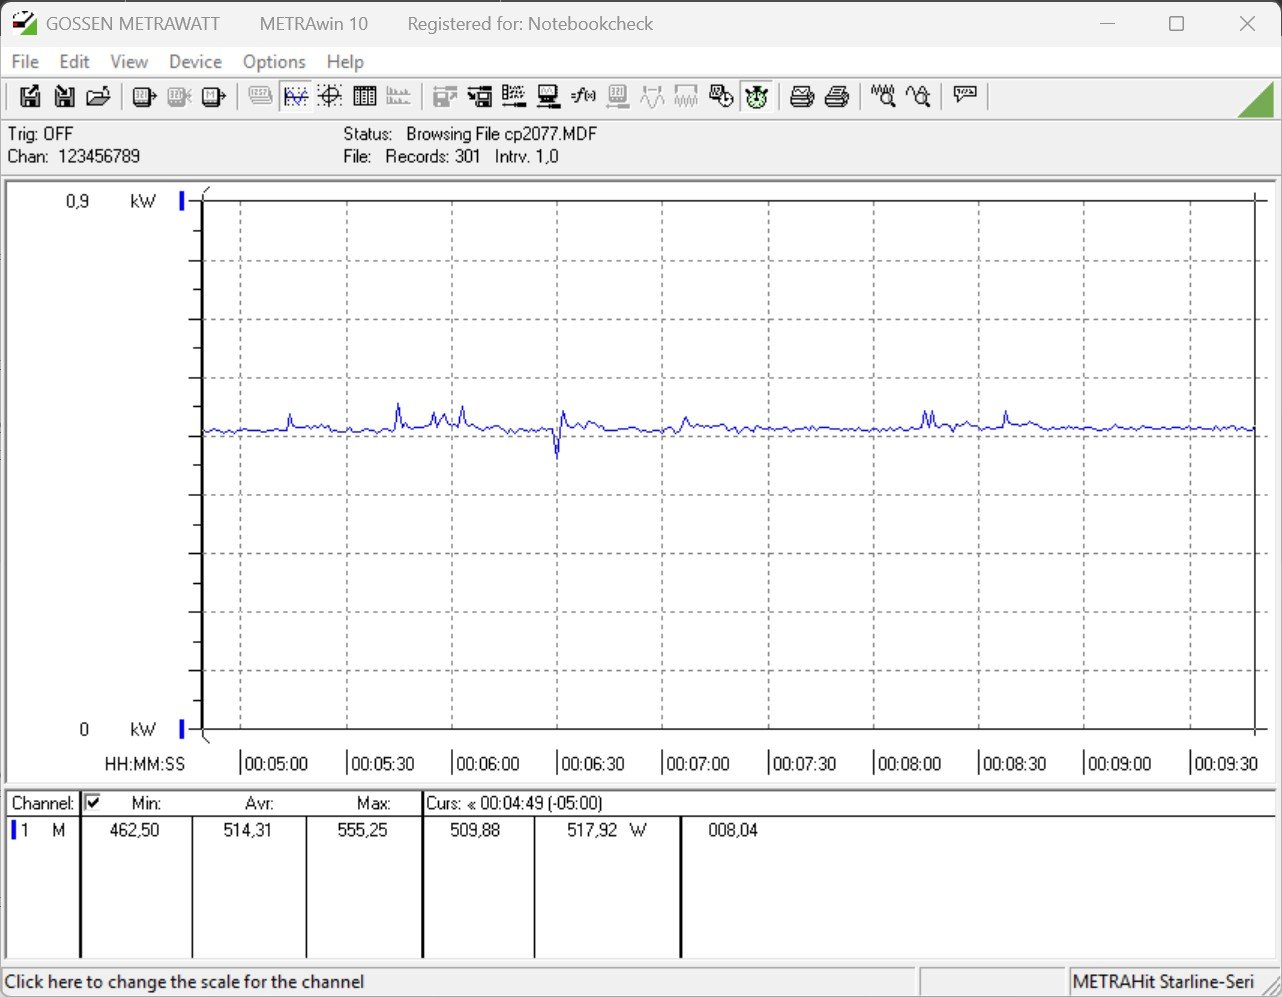
Task: Click the first floppy disk save icon
Action: coord(30,97)
